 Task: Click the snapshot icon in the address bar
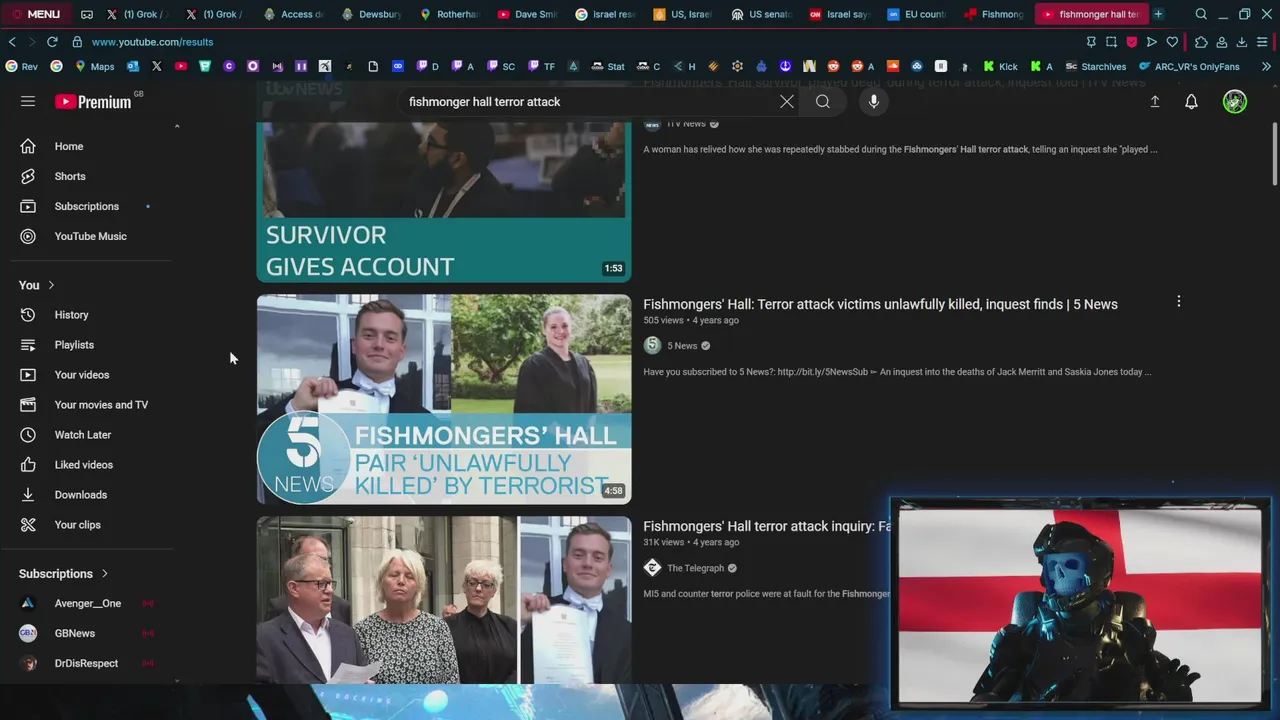point(1111,42)
